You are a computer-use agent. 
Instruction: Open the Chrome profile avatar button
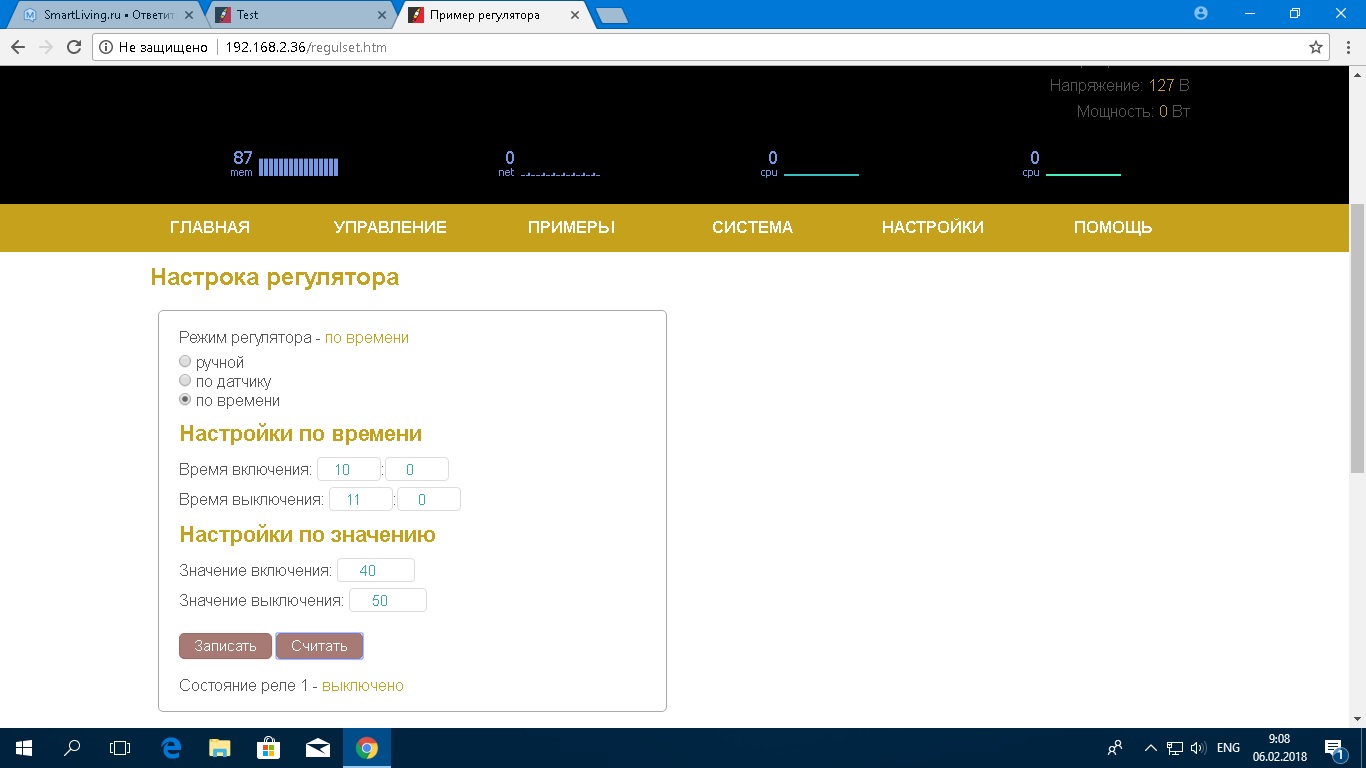1201,13
